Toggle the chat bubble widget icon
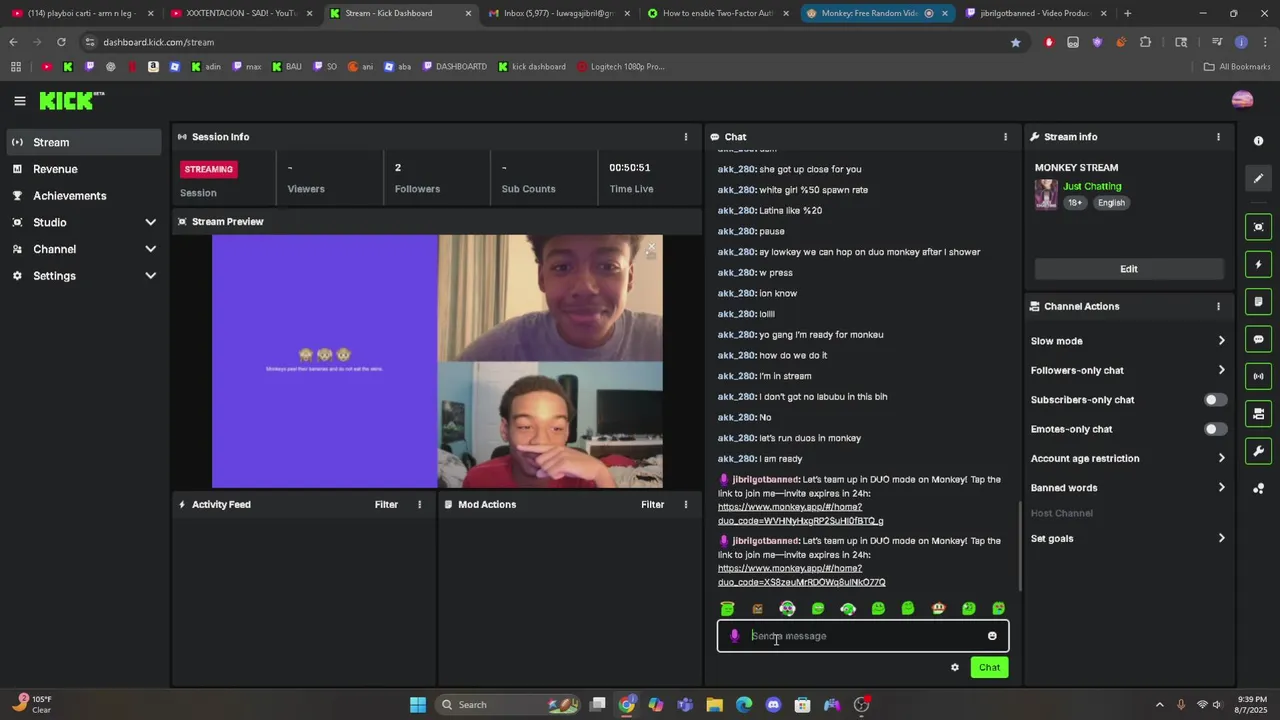1280x720 pixels. click(1259, 340)
